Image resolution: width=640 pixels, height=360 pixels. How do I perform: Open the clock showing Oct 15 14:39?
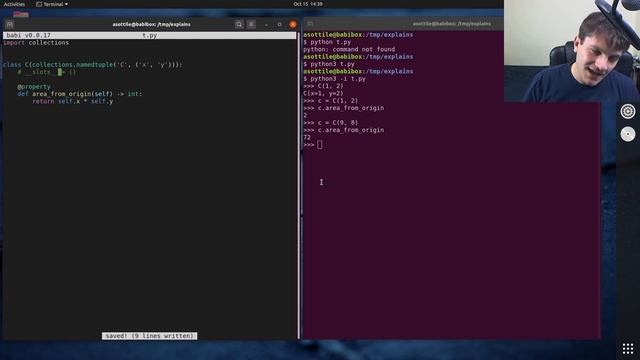click(308, 4)
